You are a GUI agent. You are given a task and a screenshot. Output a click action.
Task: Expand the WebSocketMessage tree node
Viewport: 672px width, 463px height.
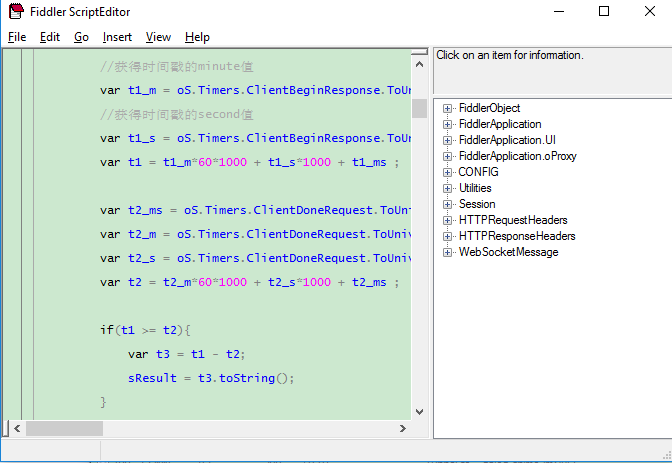447,253
